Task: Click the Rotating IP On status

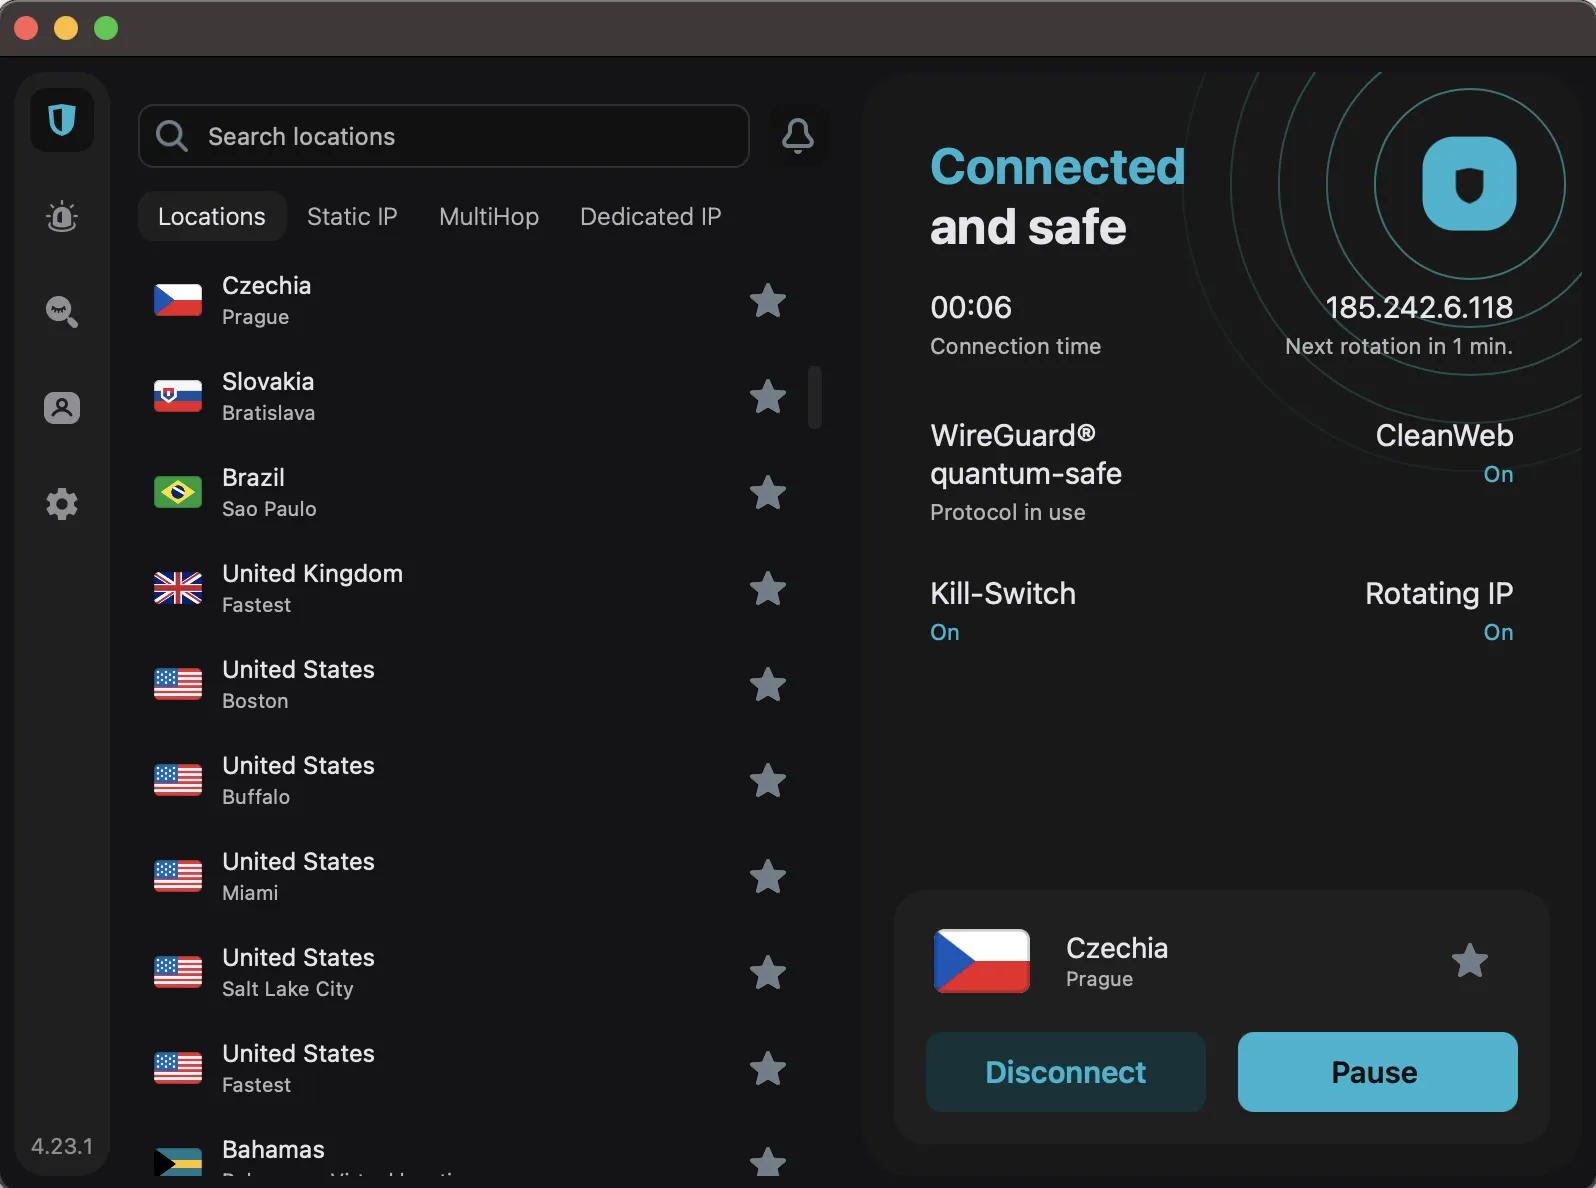Action: pyautogui.click(x=1498, y=632)
